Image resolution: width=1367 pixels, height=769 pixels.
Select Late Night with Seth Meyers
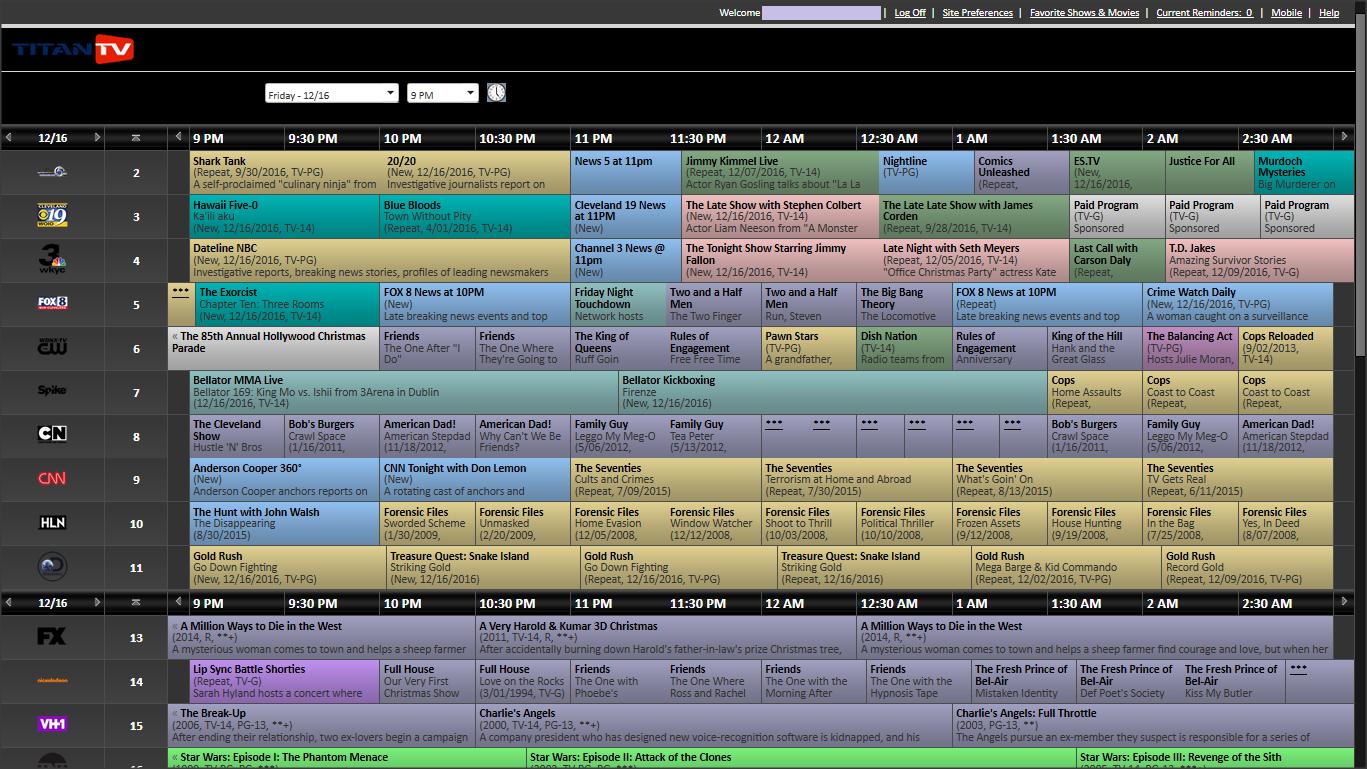point(974,260)
